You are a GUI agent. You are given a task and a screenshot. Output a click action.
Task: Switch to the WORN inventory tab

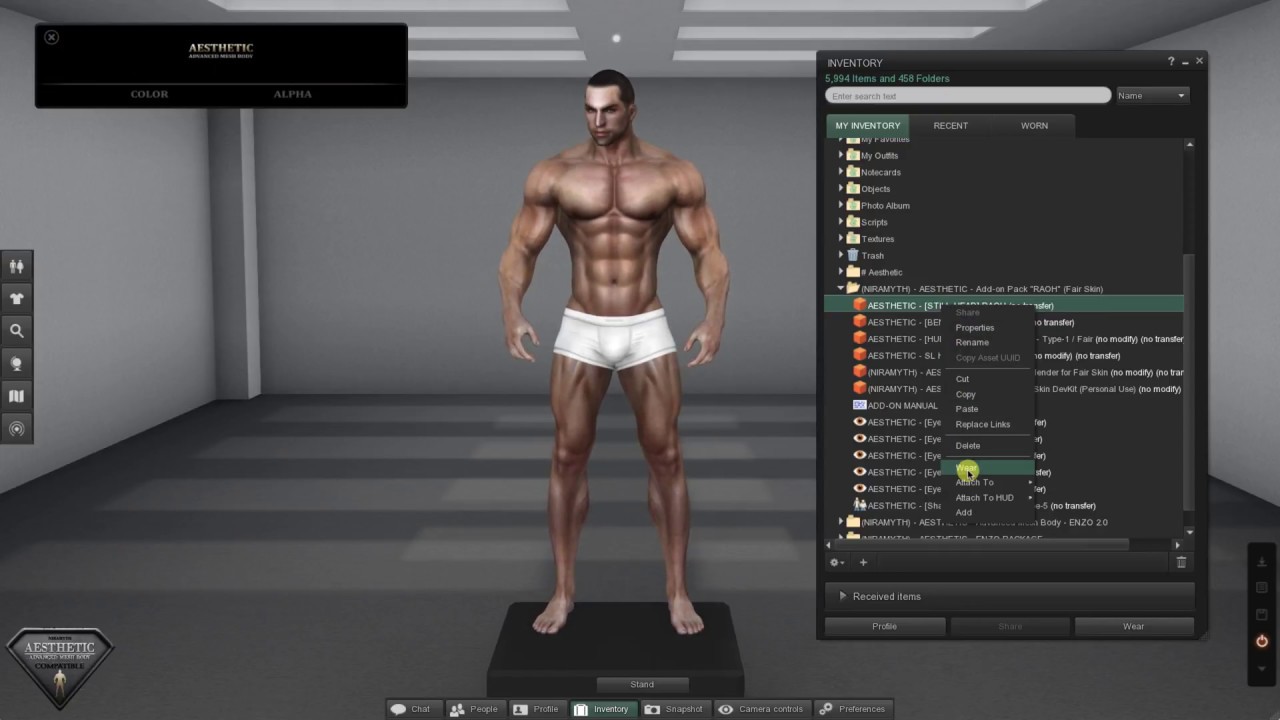(x=1034, y=126)
